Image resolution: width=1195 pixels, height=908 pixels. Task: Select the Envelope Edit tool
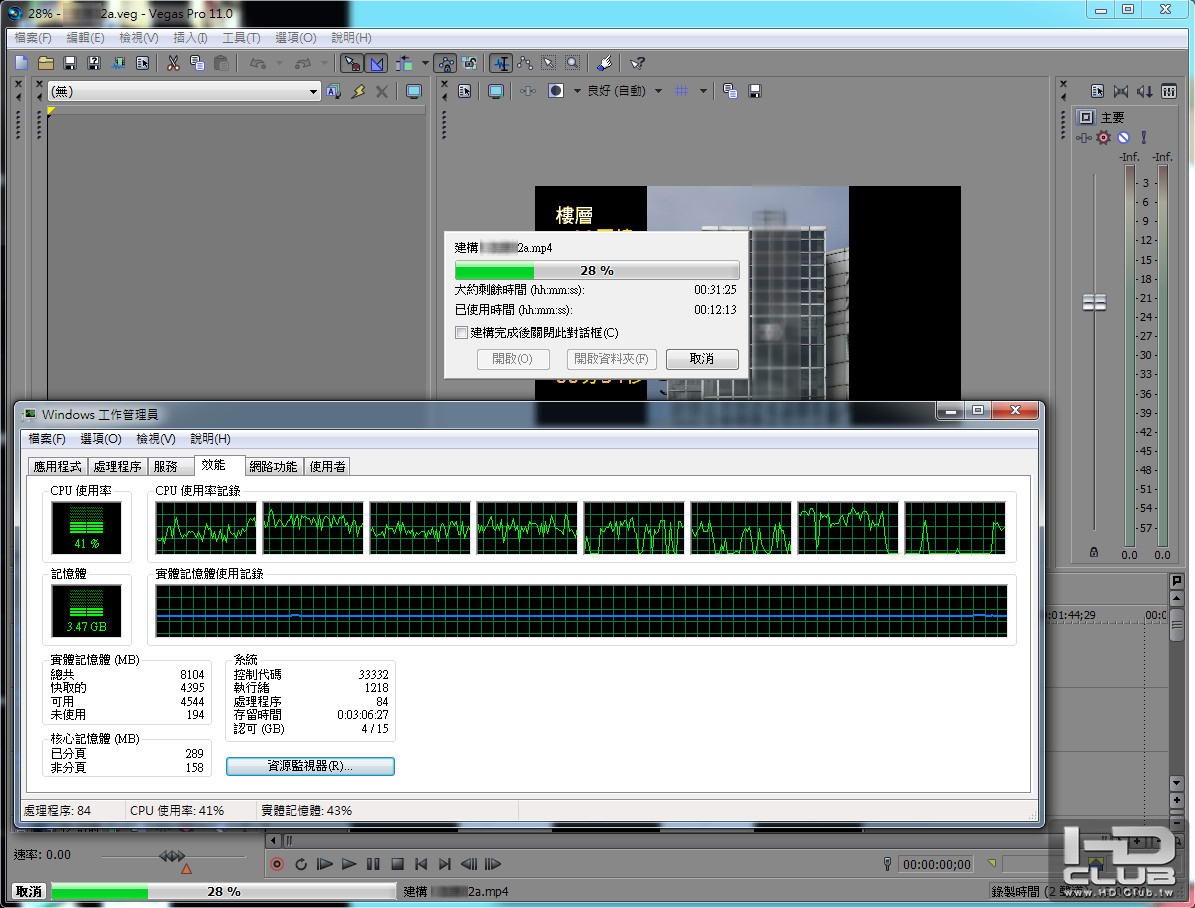525,63
